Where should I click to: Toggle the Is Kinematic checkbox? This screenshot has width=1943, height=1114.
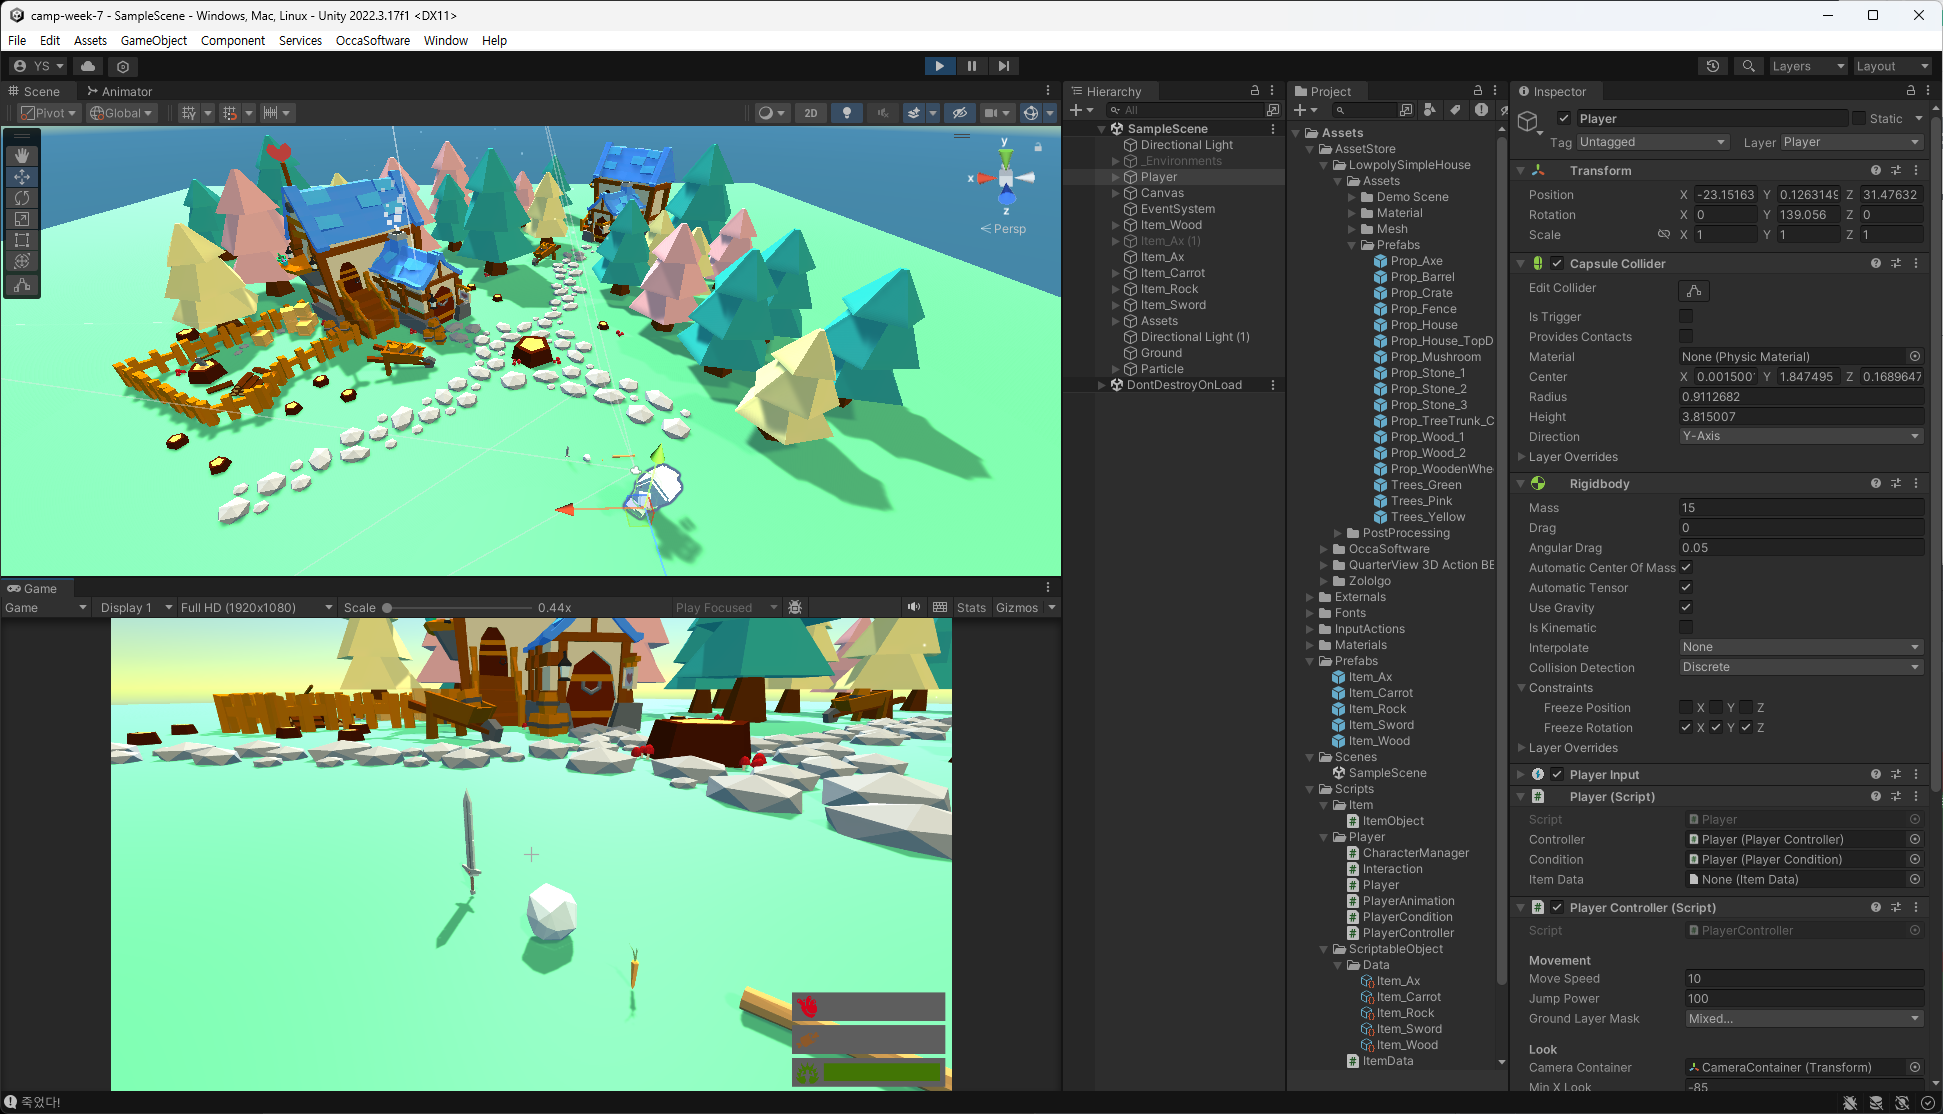tap(1686, 627)
